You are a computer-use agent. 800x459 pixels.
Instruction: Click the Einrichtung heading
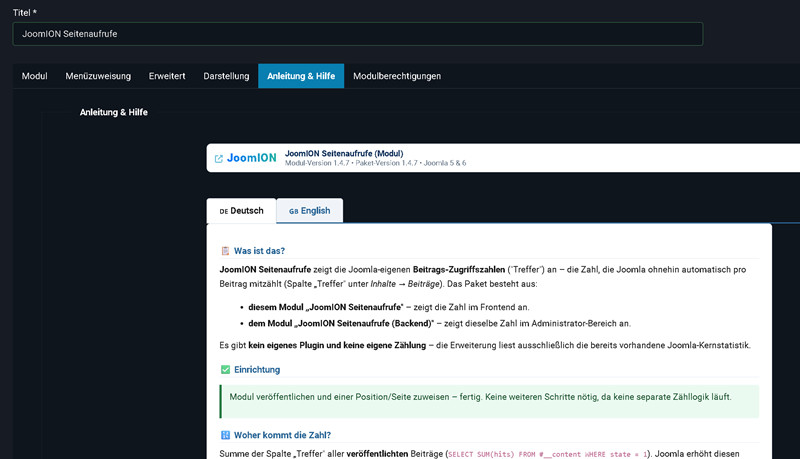257,370
